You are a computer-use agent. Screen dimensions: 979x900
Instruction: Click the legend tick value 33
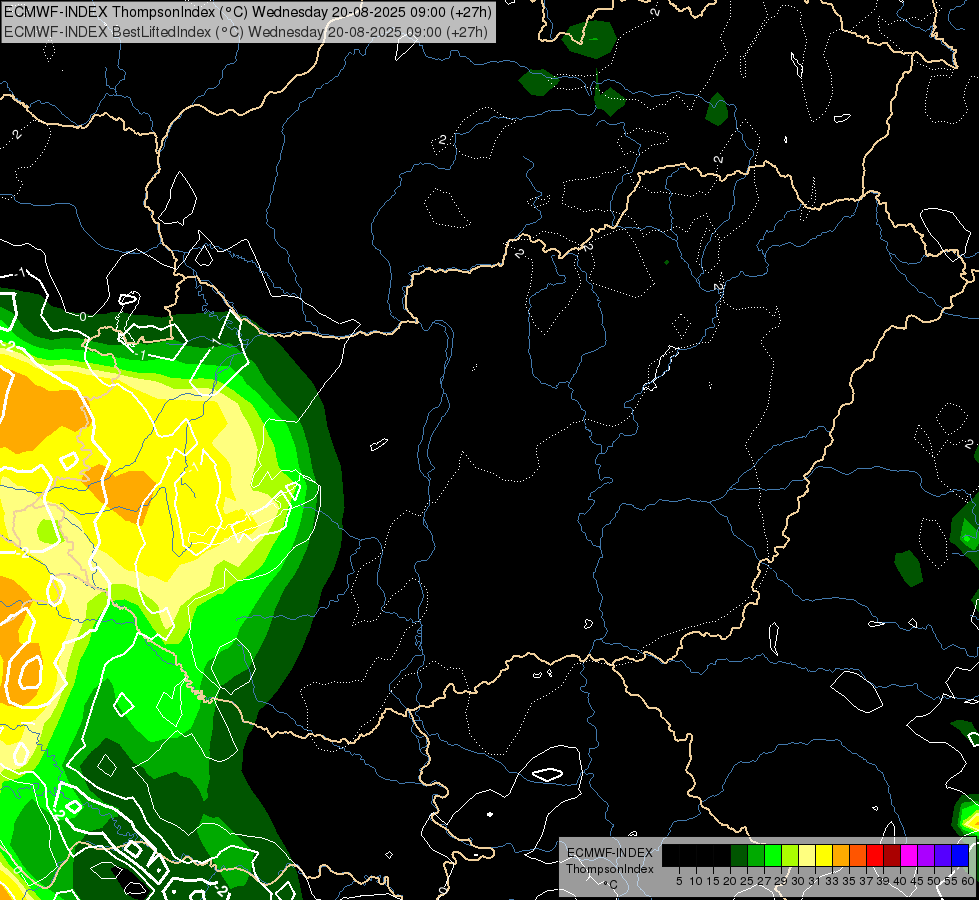832,881
